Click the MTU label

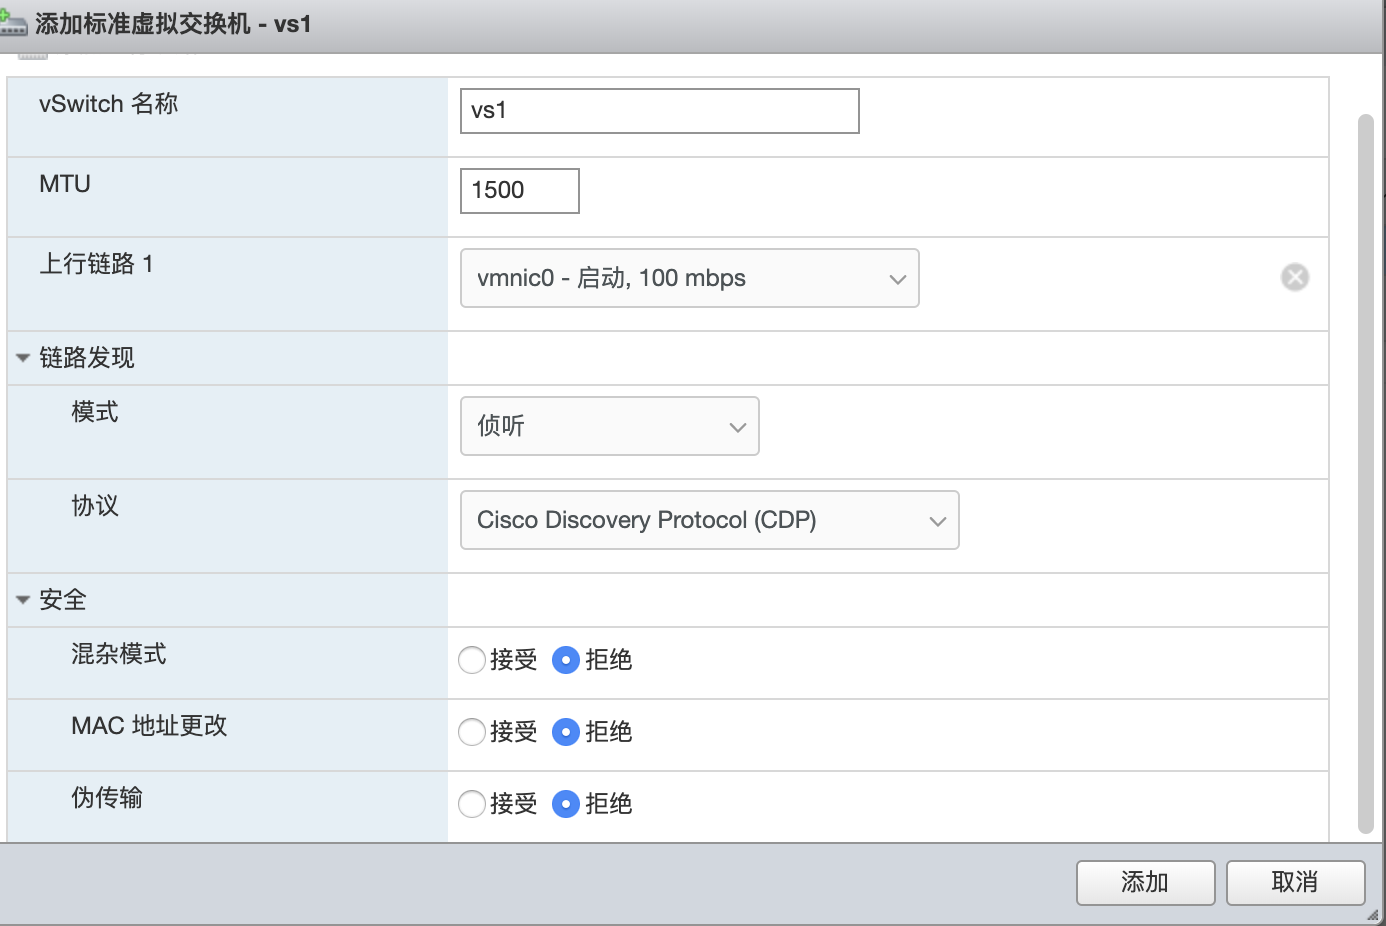65,184
